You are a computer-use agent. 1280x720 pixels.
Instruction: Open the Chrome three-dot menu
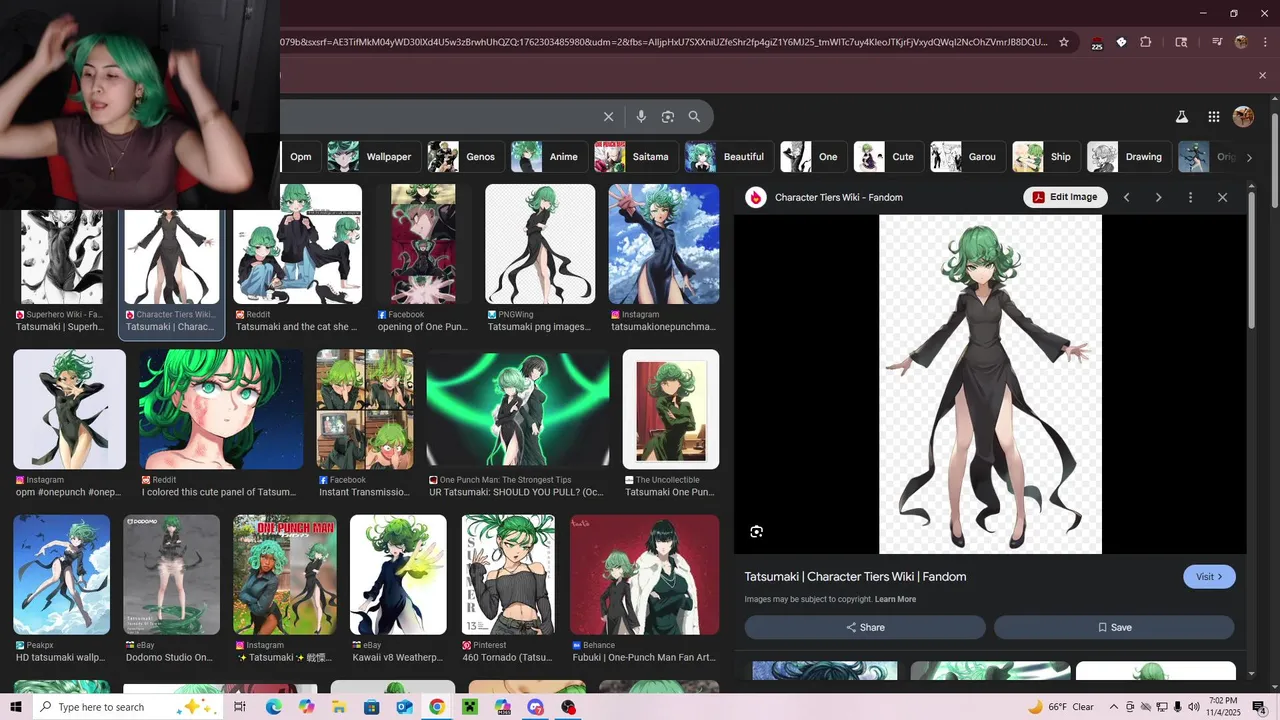click(x=1263, y=42)
